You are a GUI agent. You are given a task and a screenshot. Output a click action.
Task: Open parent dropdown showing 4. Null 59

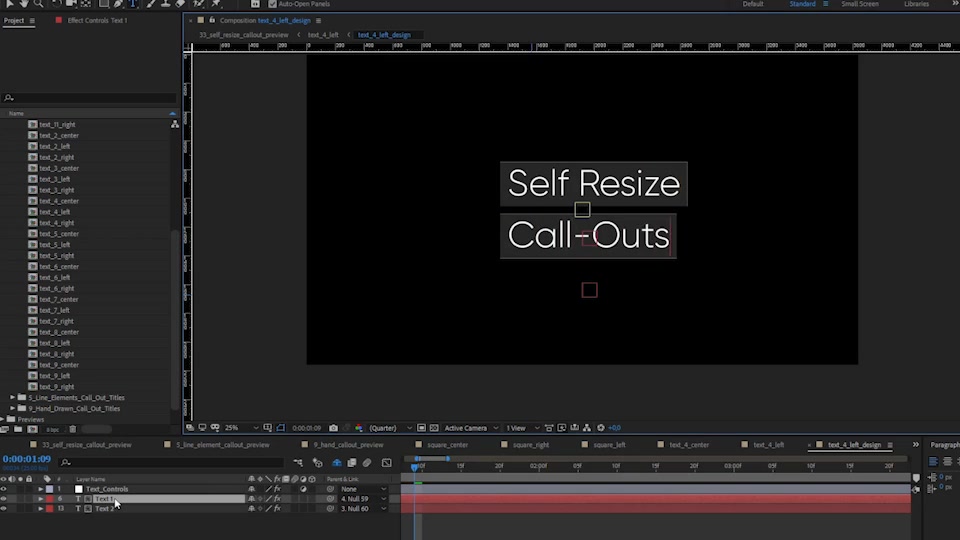point(364,499)
